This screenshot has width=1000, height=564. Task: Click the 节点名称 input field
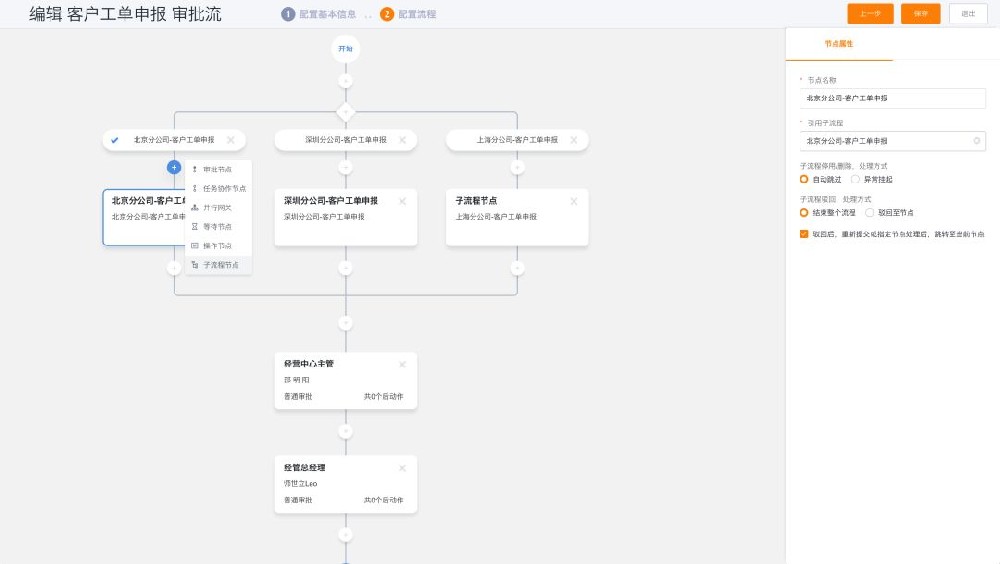pos(892,98)
